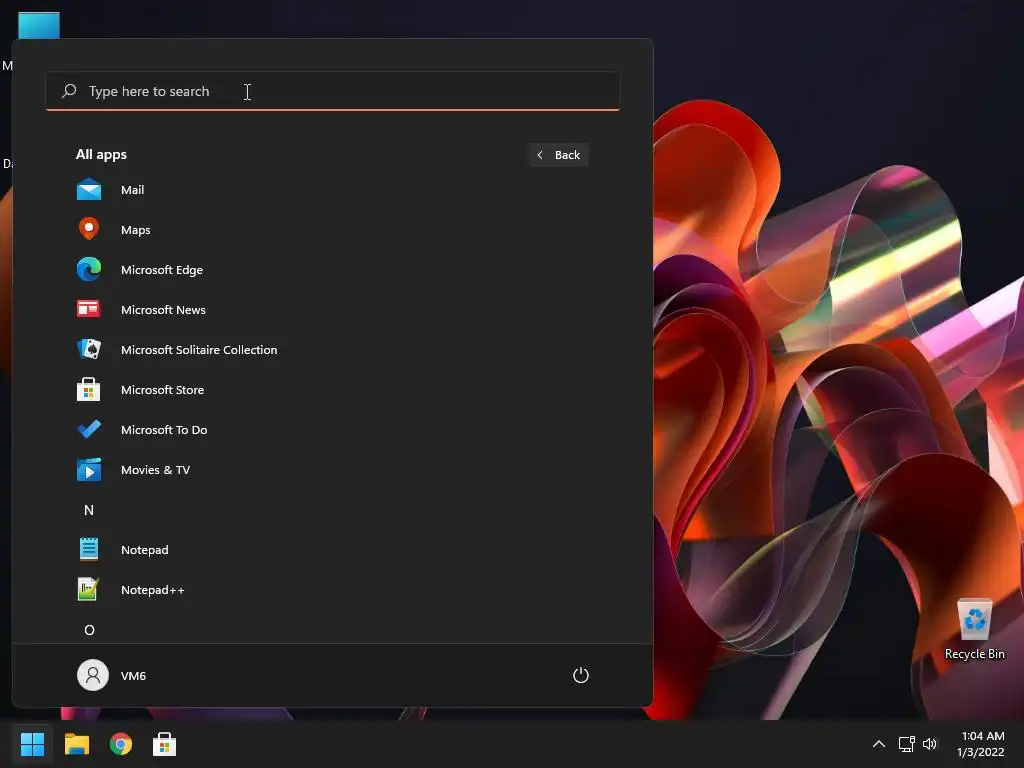Click the Maps label text
1024x768 pixels.
click(x=136, y=230)
